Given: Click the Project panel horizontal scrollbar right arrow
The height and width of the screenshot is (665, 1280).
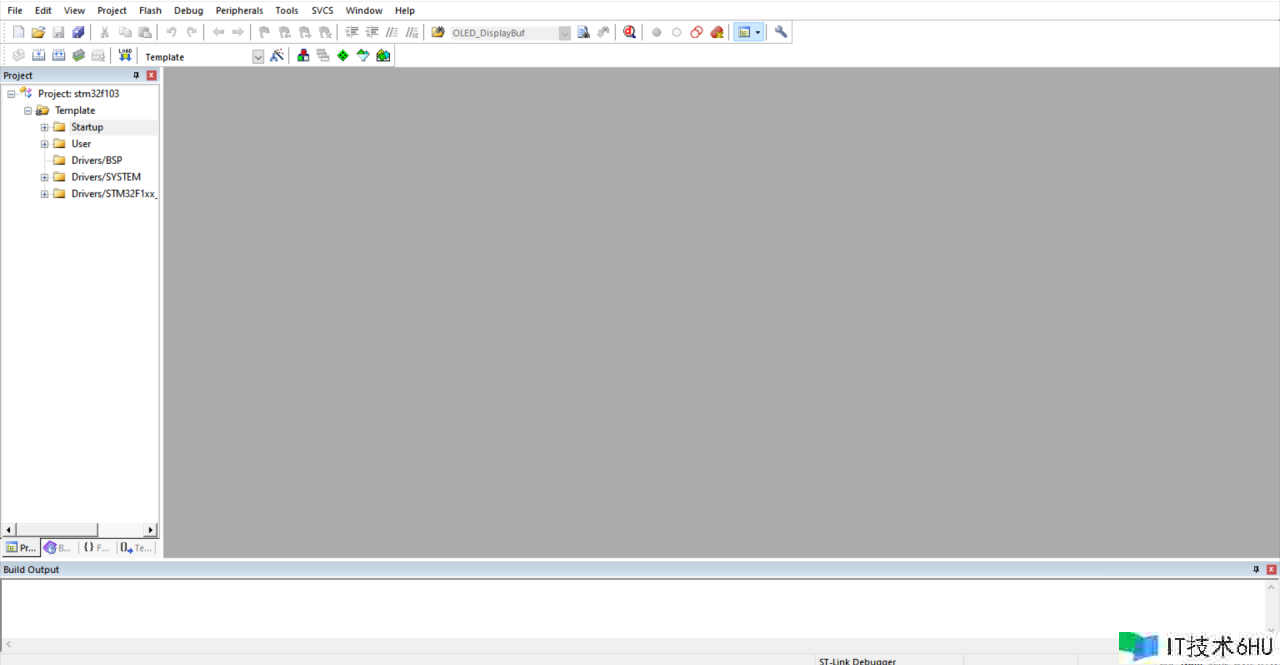Looking at the screenshot, I should (x=151, y=530).
